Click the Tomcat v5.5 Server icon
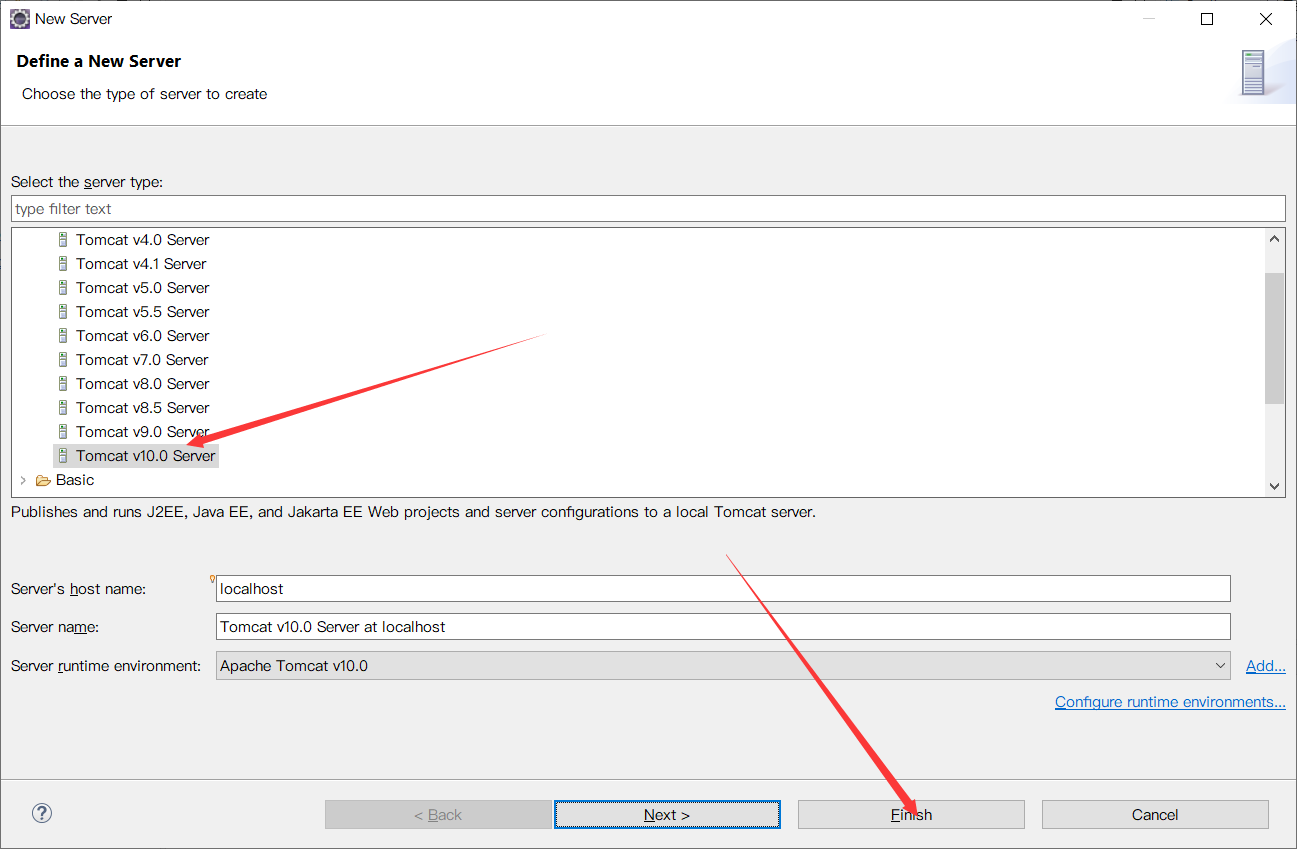The image size is (1297, 849). click(63, 312)
